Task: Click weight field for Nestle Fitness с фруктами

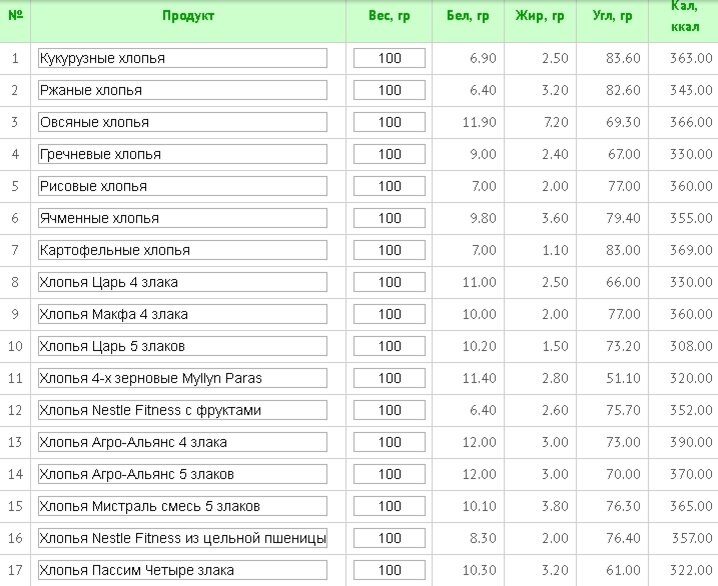Action: (389, 410)
